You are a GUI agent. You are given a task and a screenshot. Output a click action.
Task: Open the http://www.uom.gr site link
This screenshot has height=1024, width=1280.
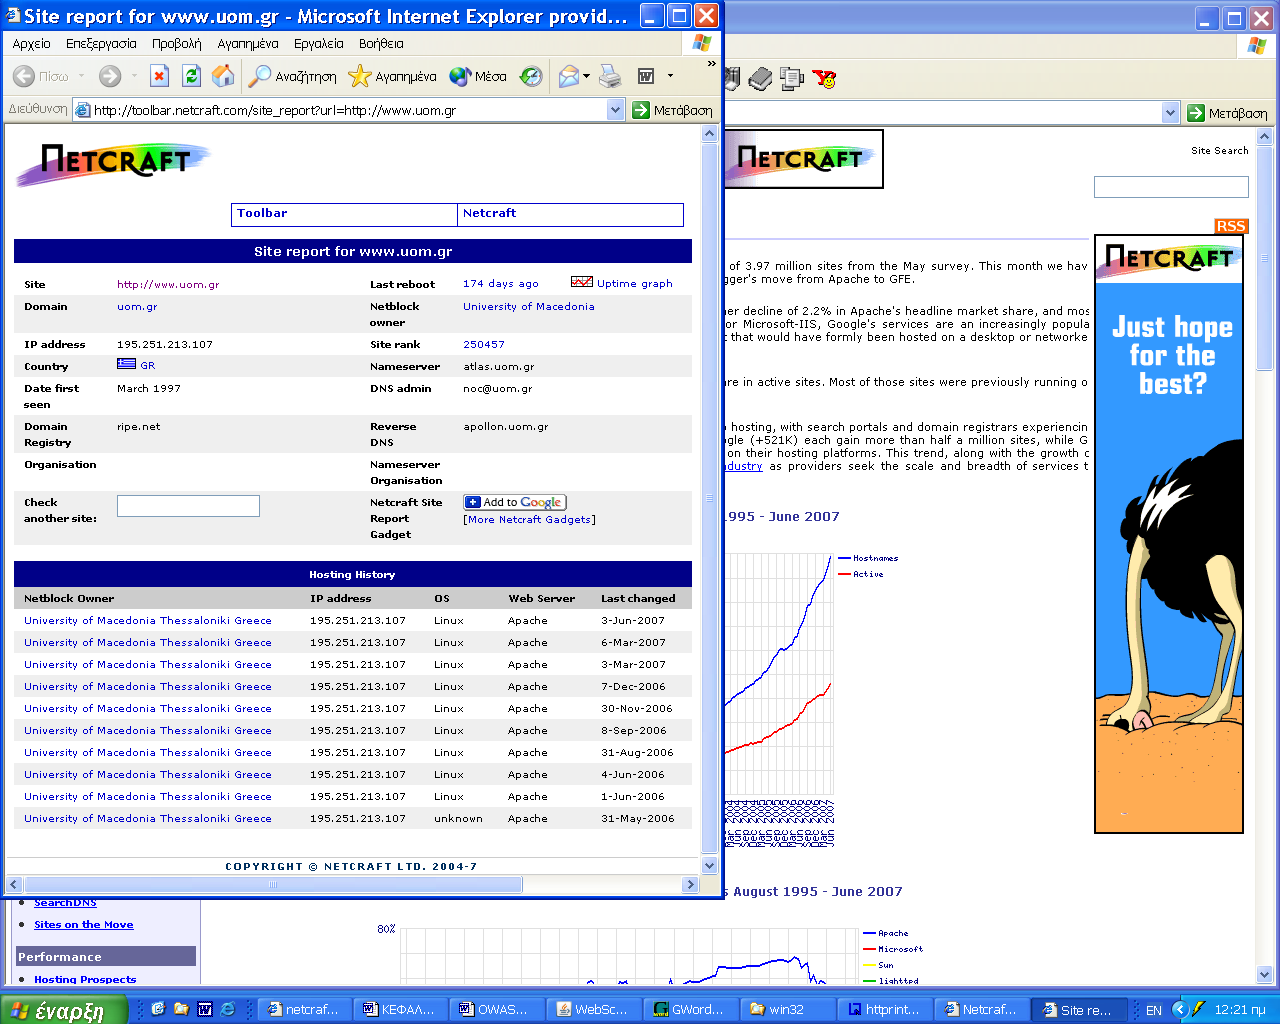(168, 284)
